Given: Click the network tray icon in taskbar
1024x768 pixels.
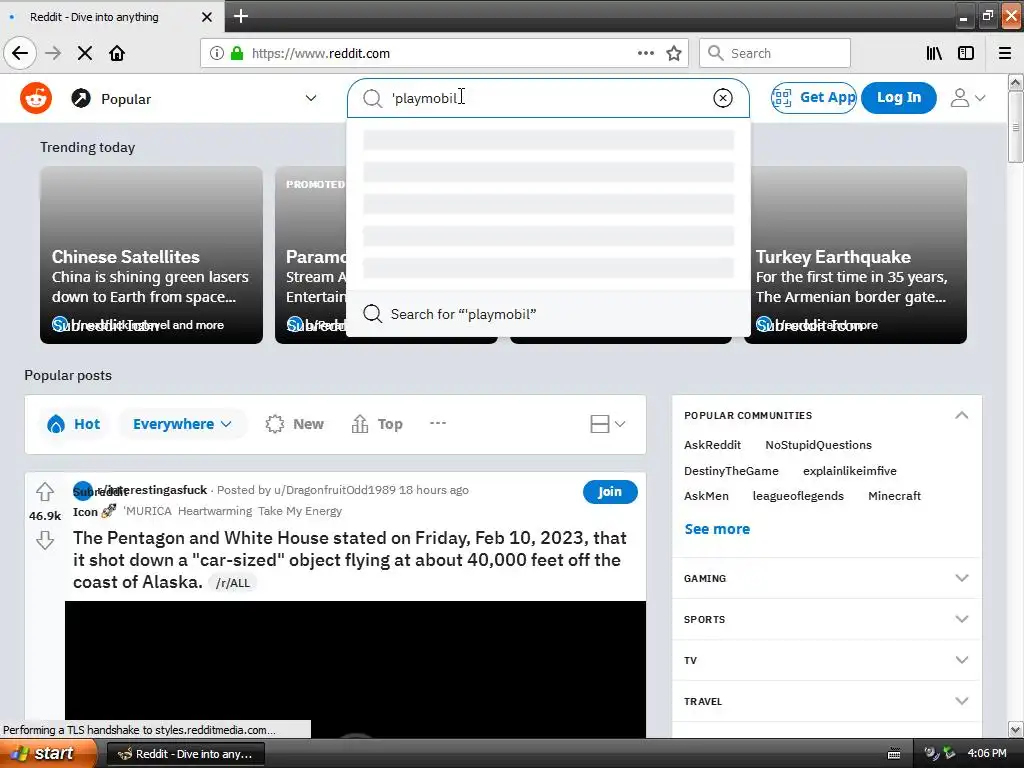Looking at the screenshot, I should (949, 754).
